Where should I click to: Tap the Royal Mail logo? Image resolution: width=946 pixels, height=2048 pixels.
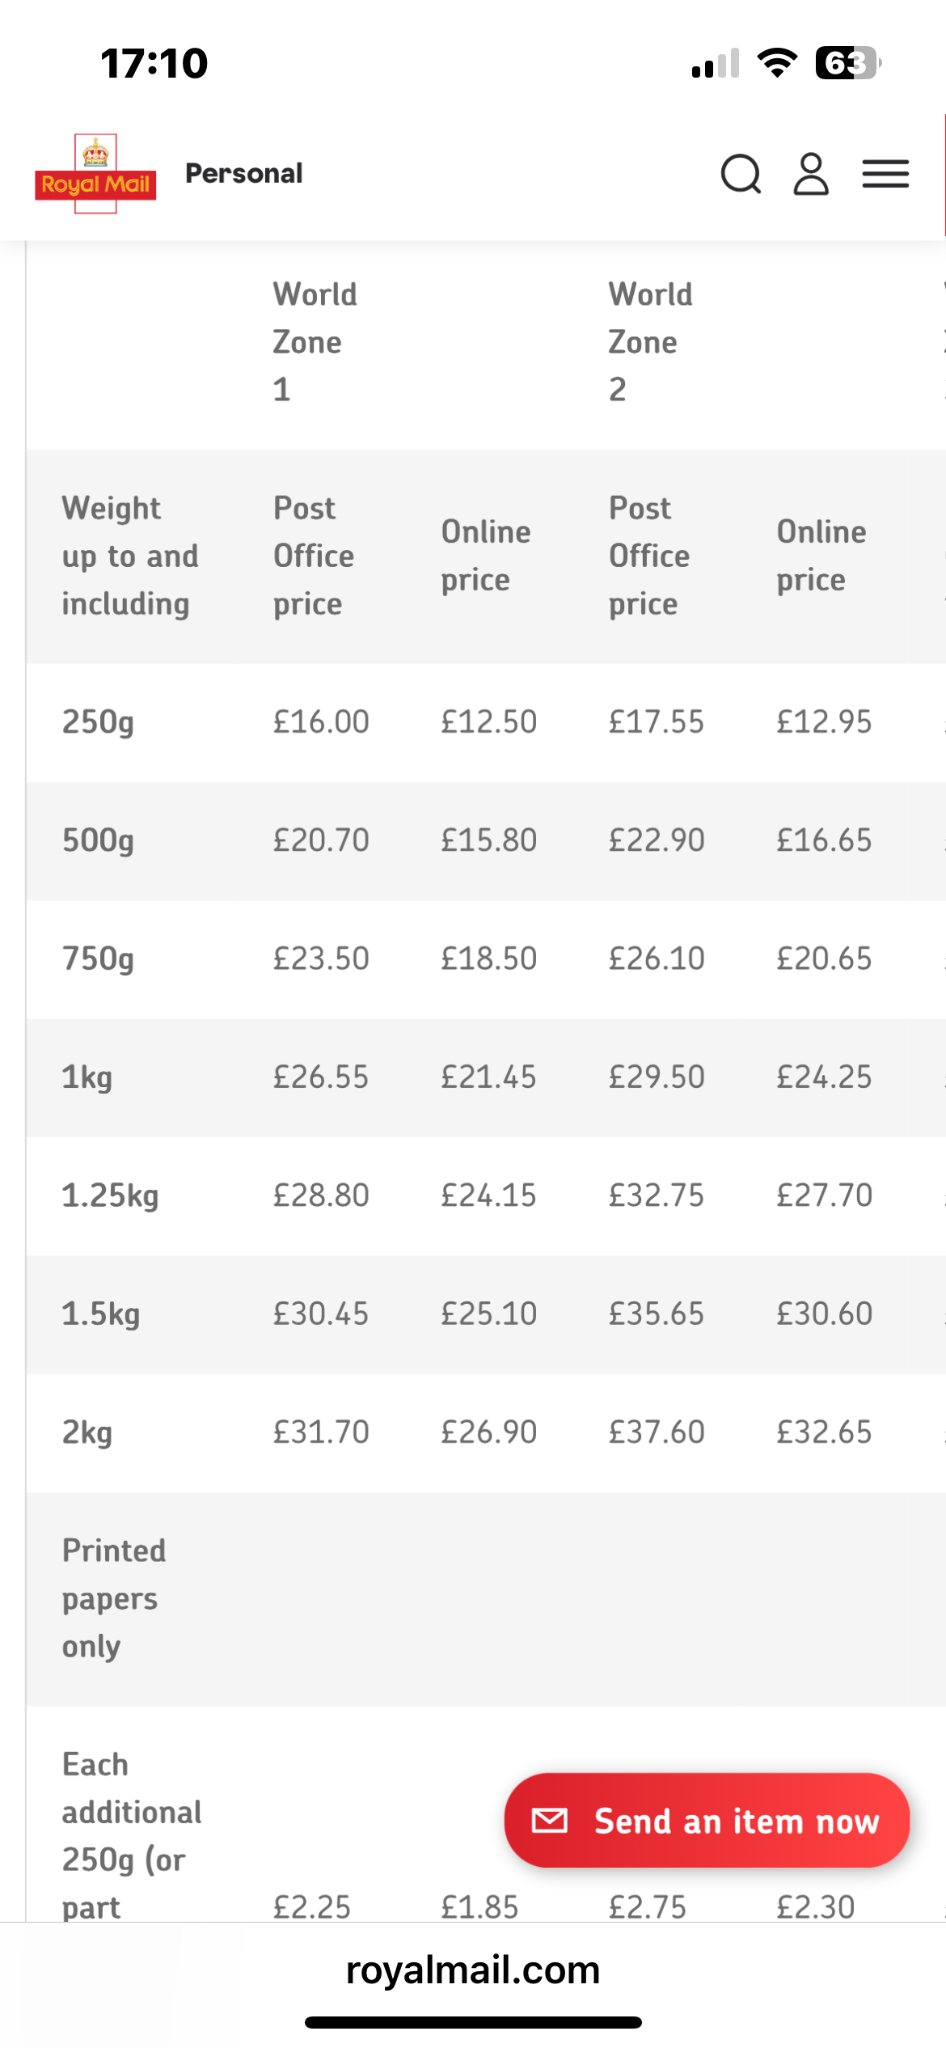95,174
